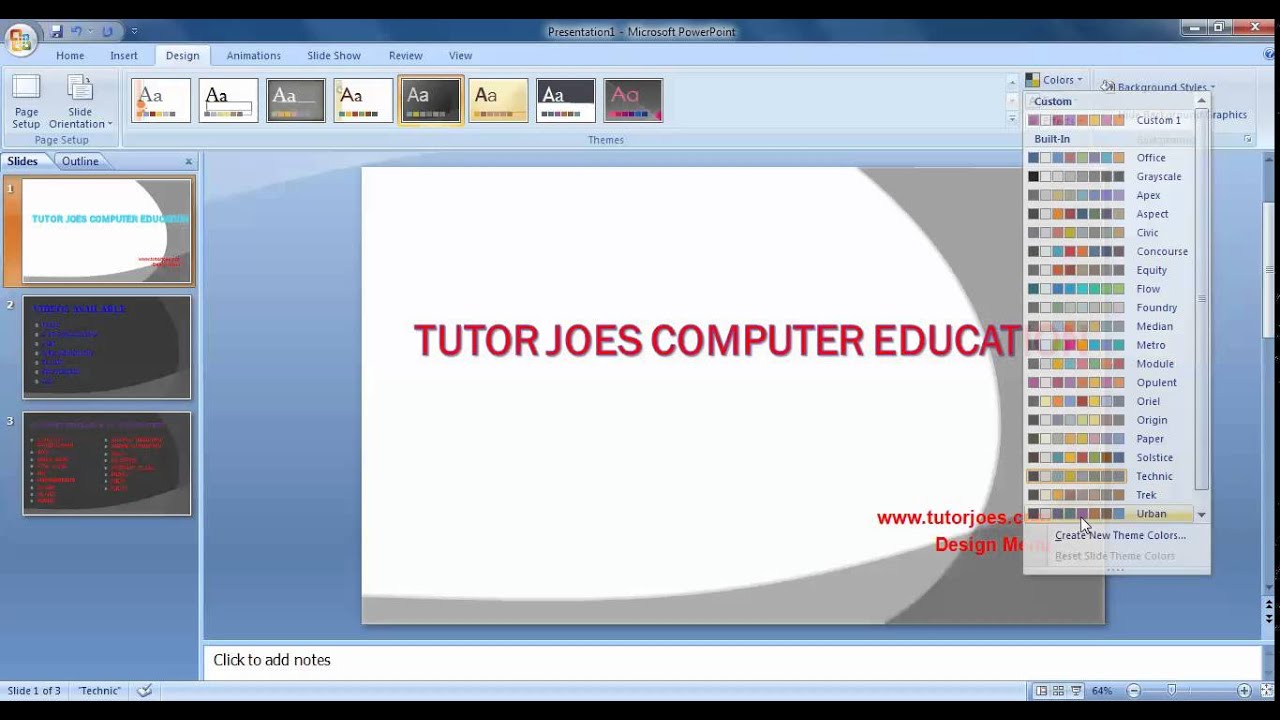Click the Save icon in Quick Access Toolbar
Image resolution: width=1280 pixels, height=720 pixels.
pos(57,32)
